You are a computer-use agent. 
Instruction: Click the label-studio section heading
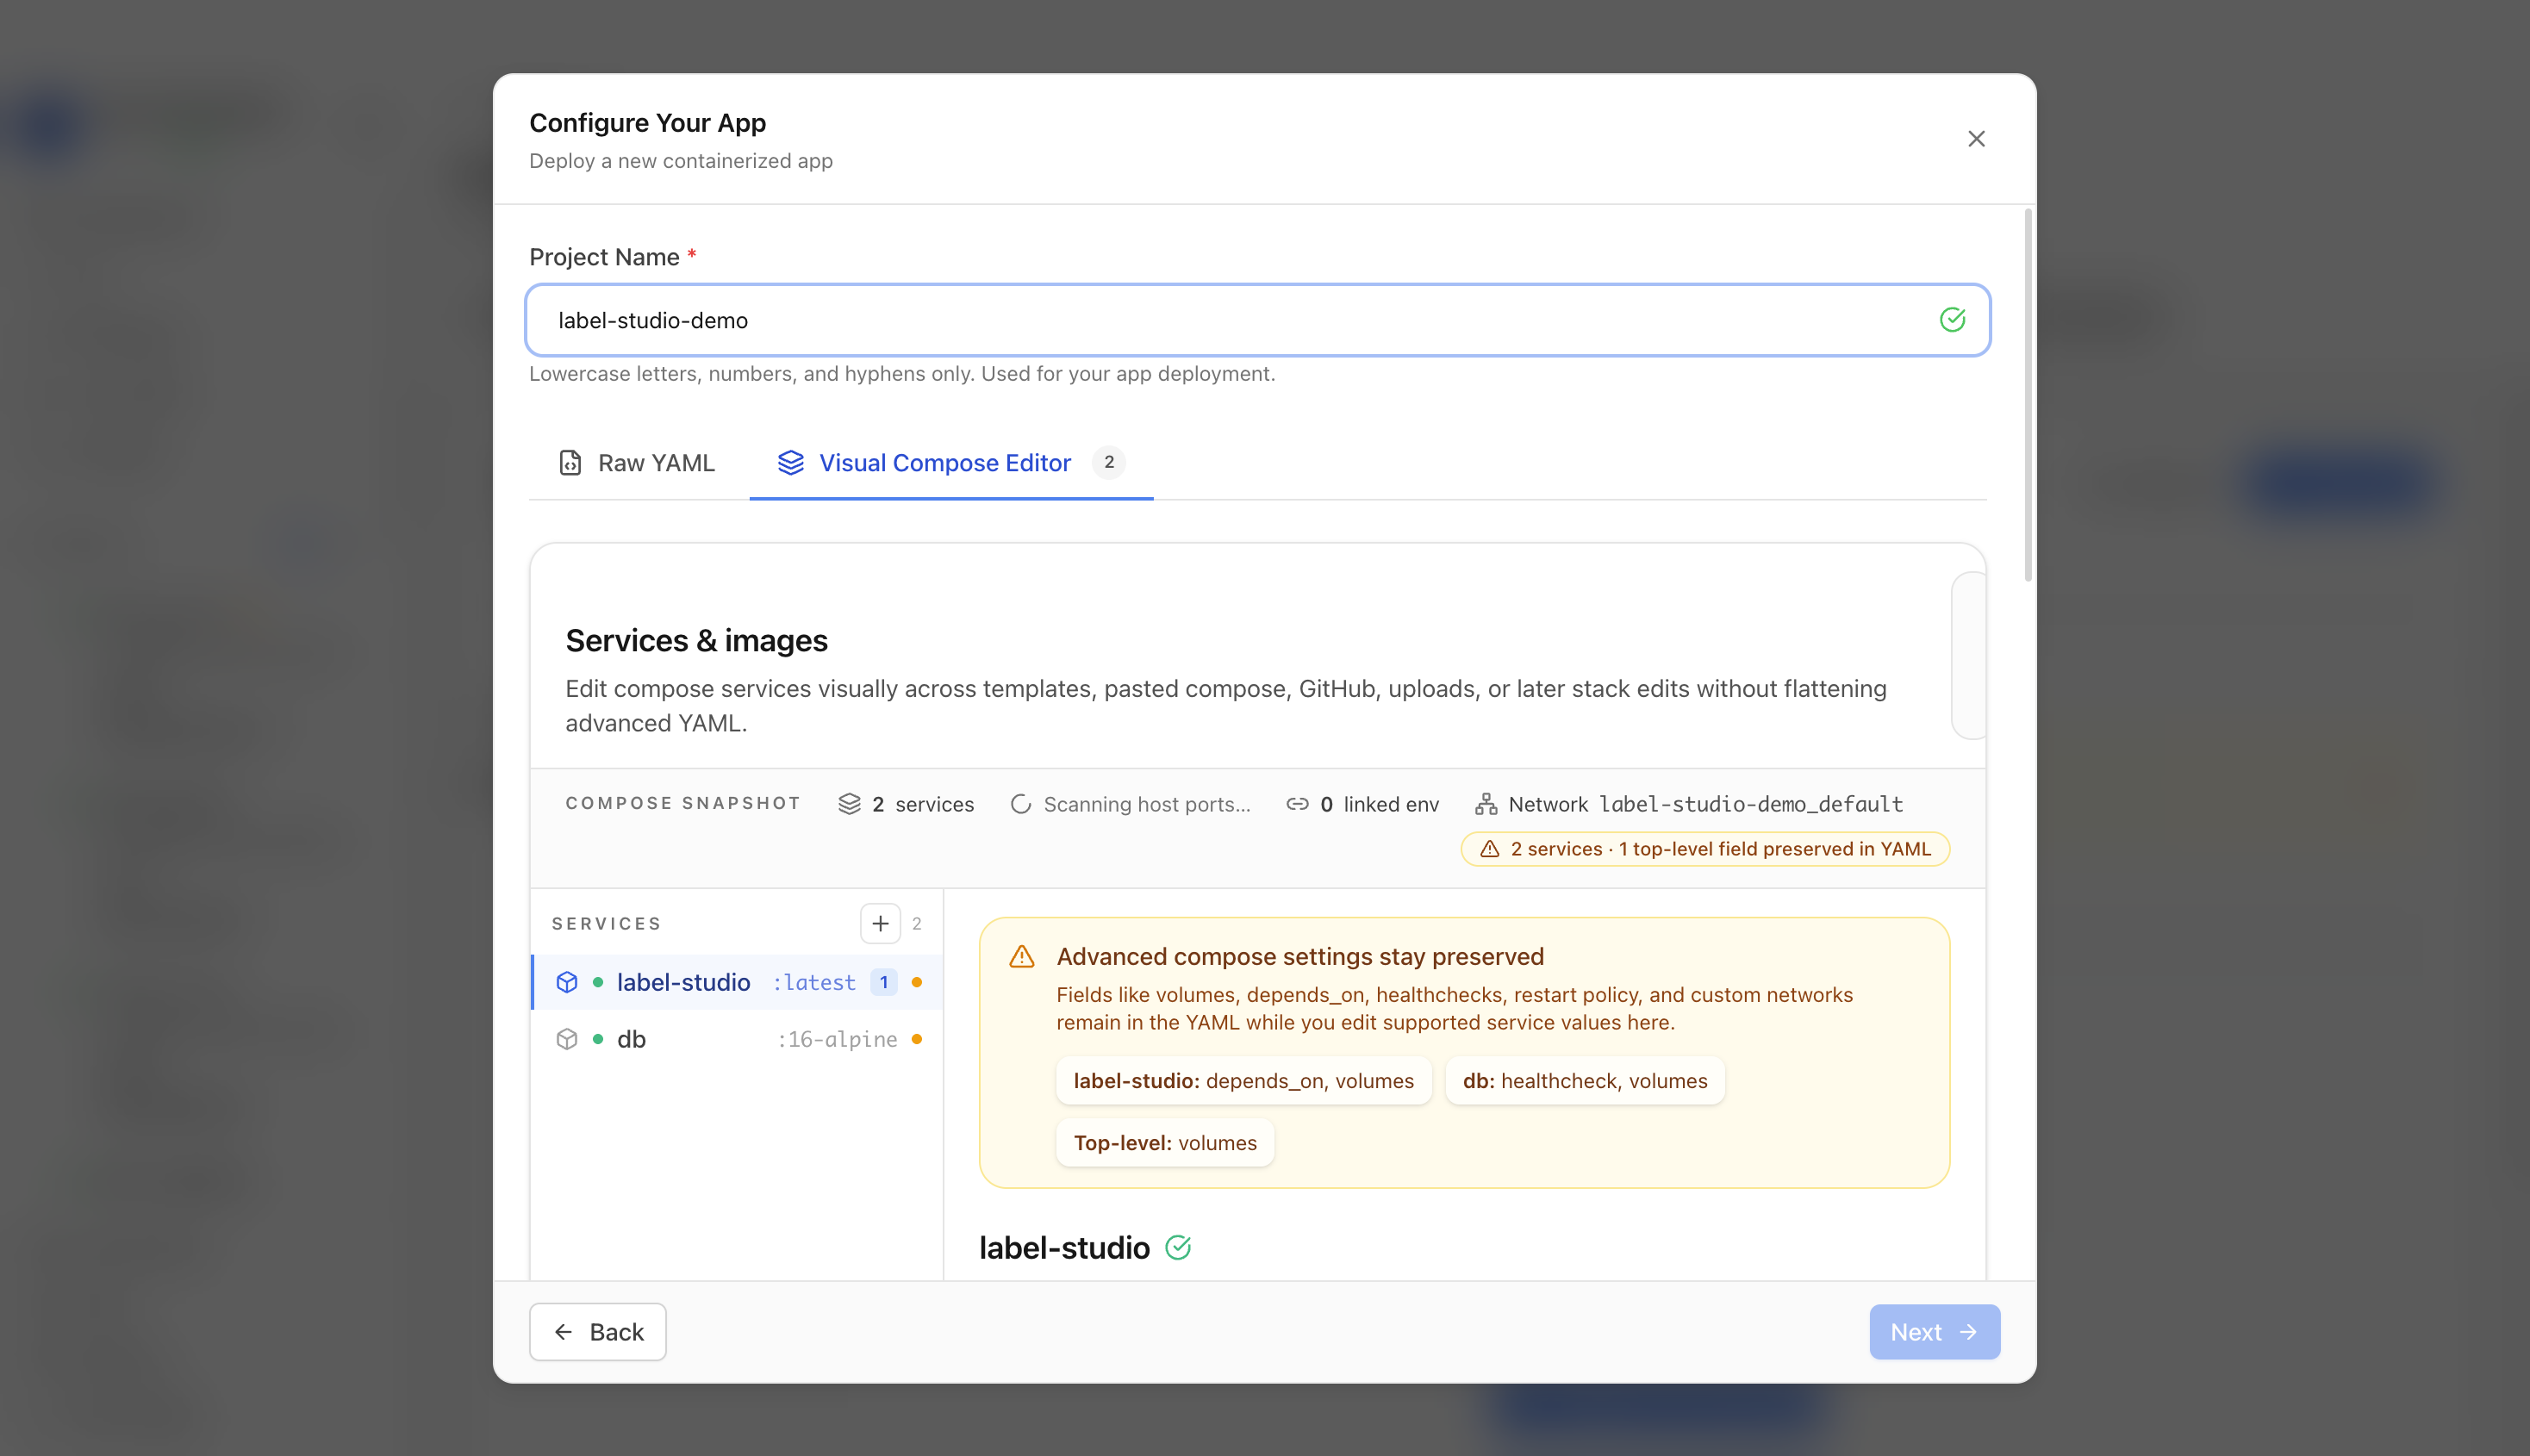1064,1247
